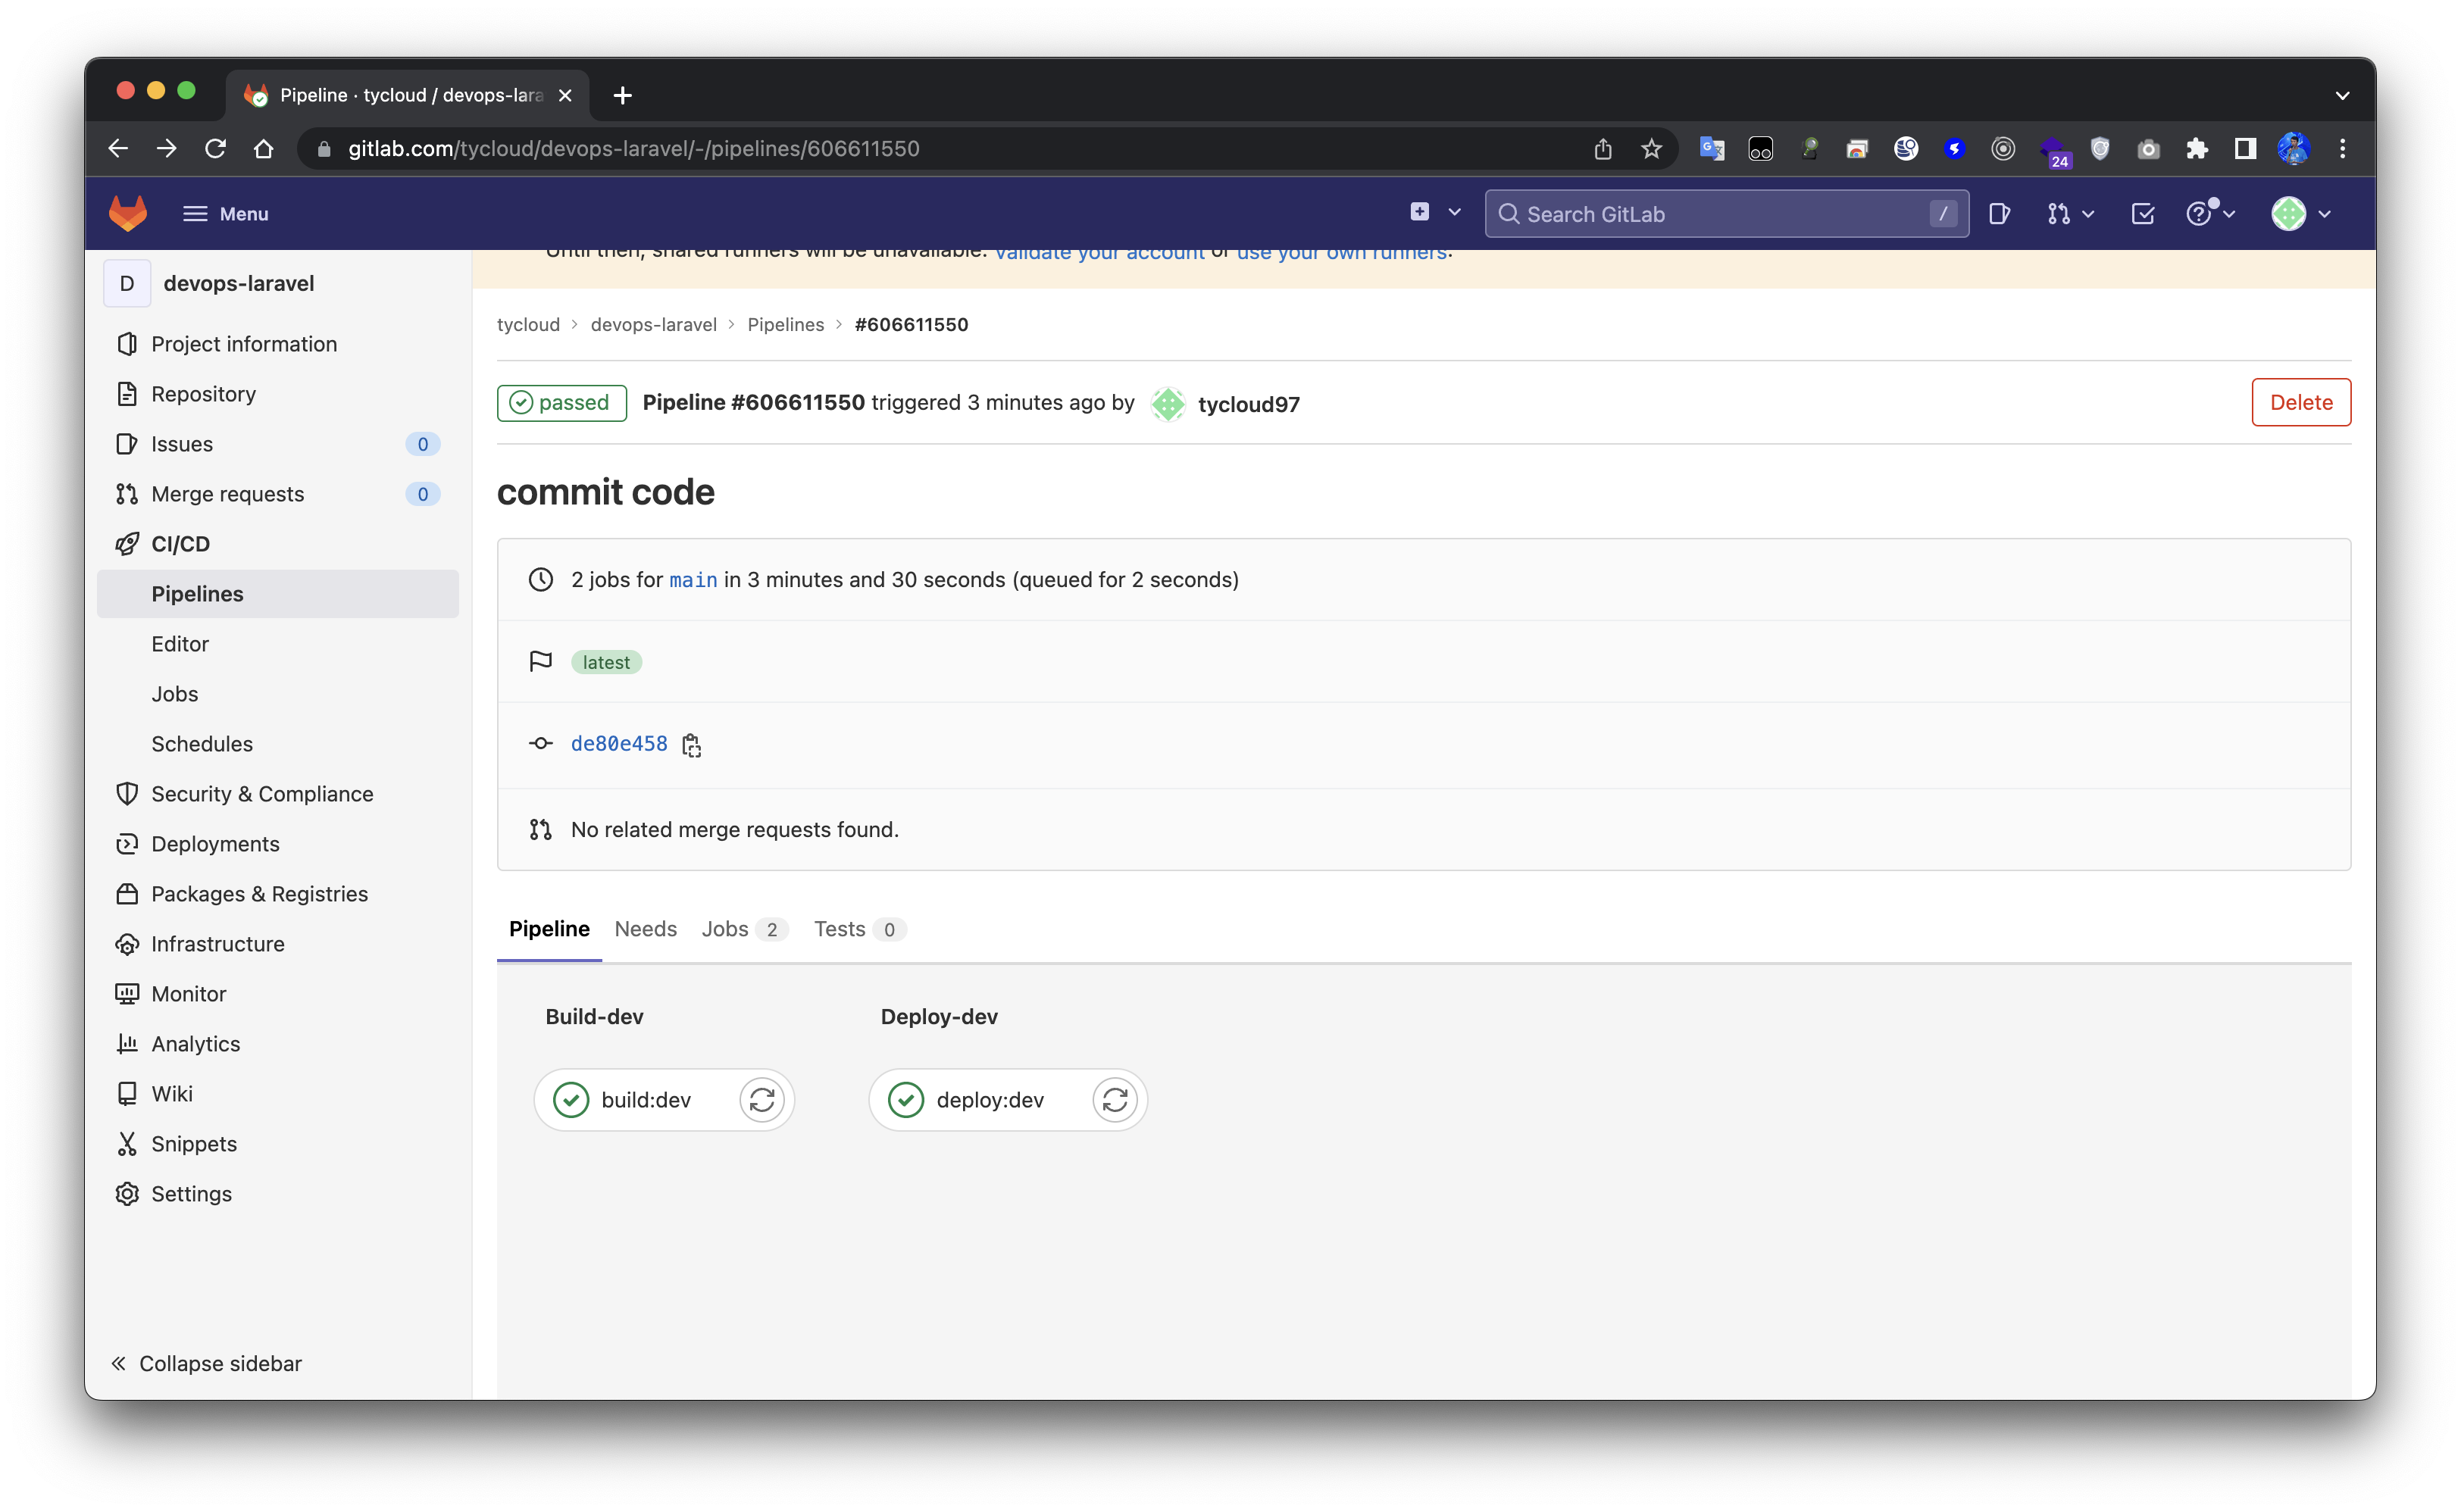
Task: Expand the Help menu dropdown
Action: (2209, 213)
